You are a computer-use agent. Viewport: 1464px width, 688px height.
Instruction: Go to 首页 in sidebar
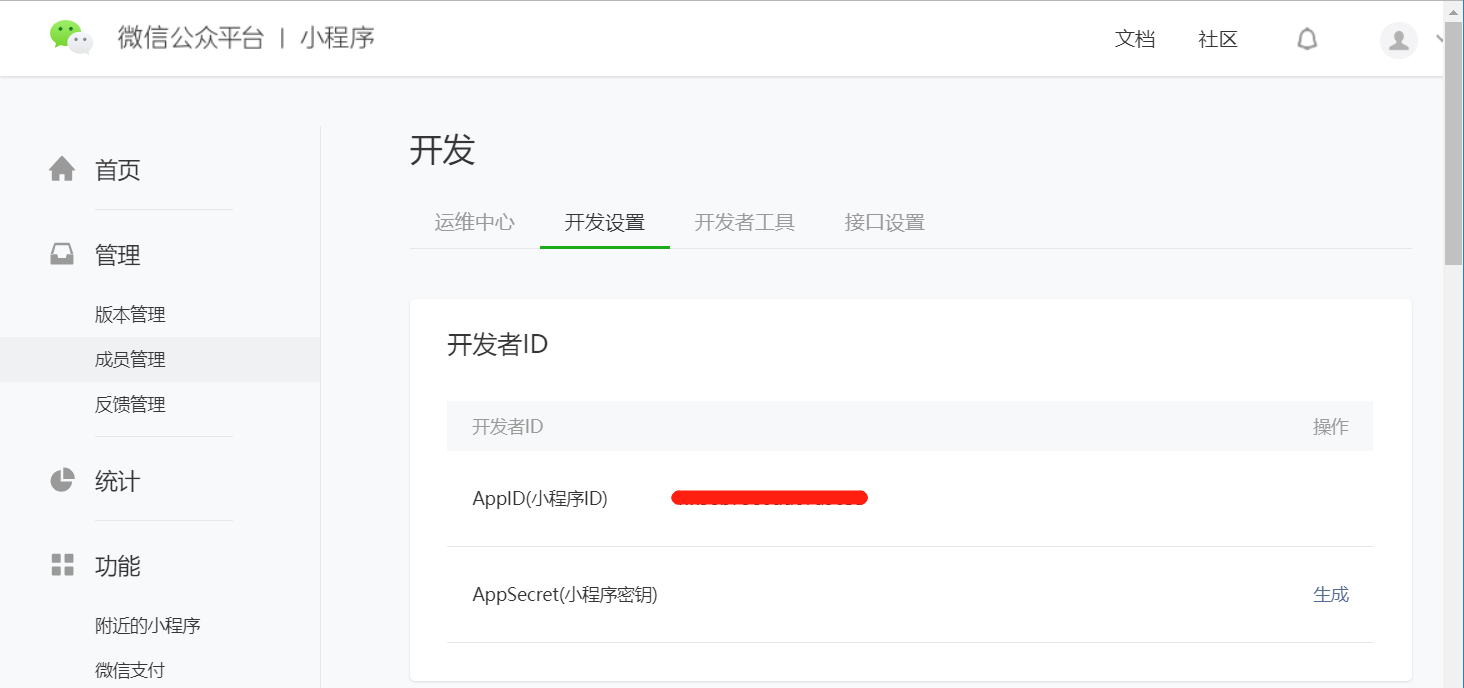coord(117,170)
